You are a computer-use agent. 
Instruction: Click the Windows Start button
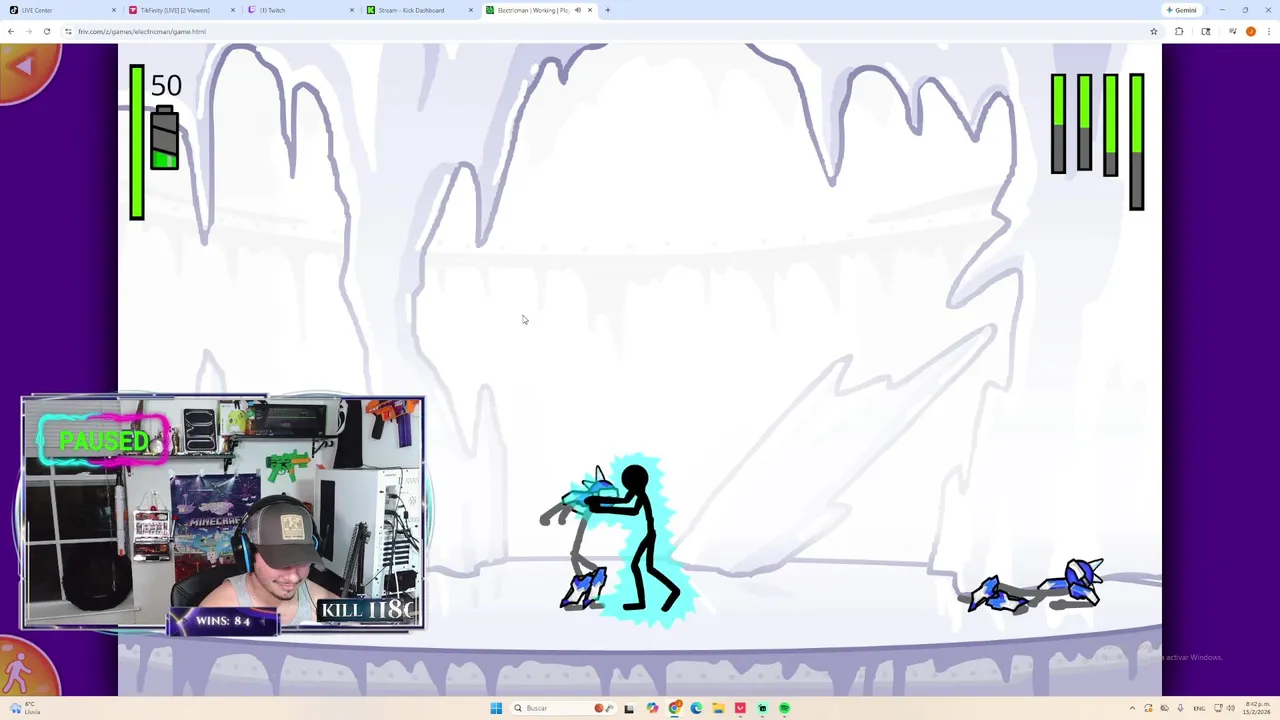(x=496, y=708)
